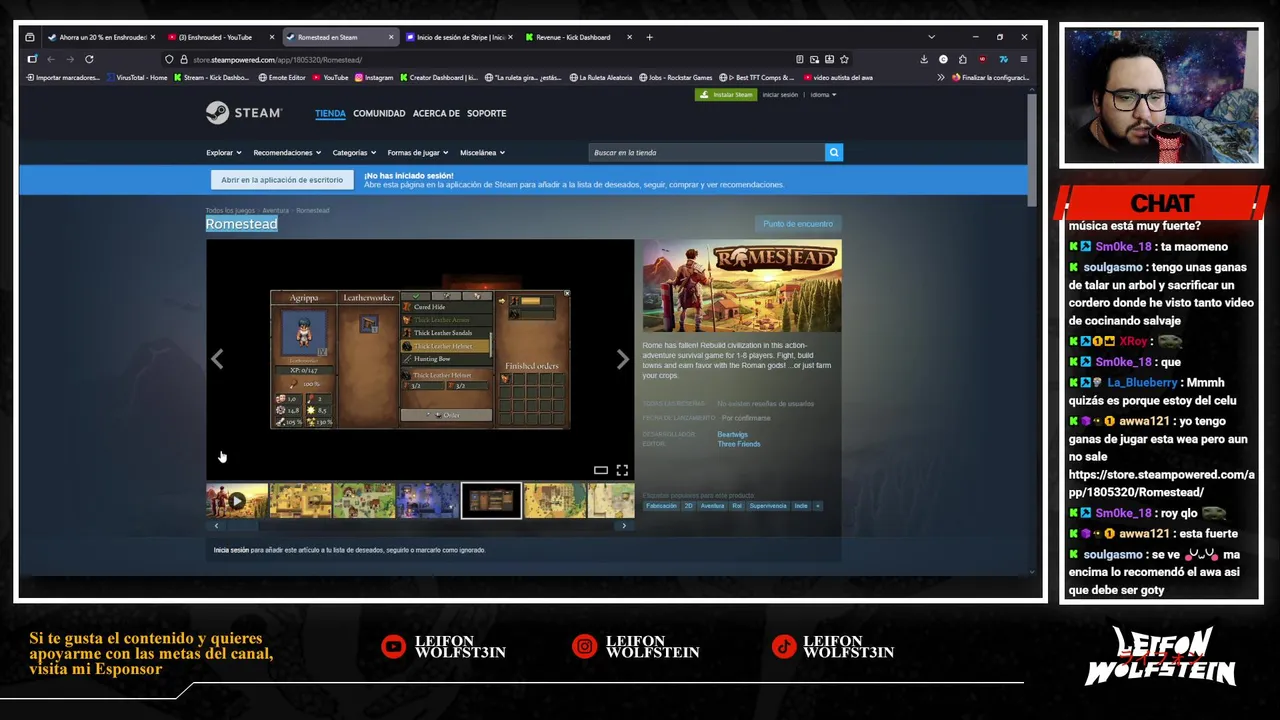Viewport: 1280px width, 720px height.
Task: Open a new browser tab
Action: click(649, 37)
